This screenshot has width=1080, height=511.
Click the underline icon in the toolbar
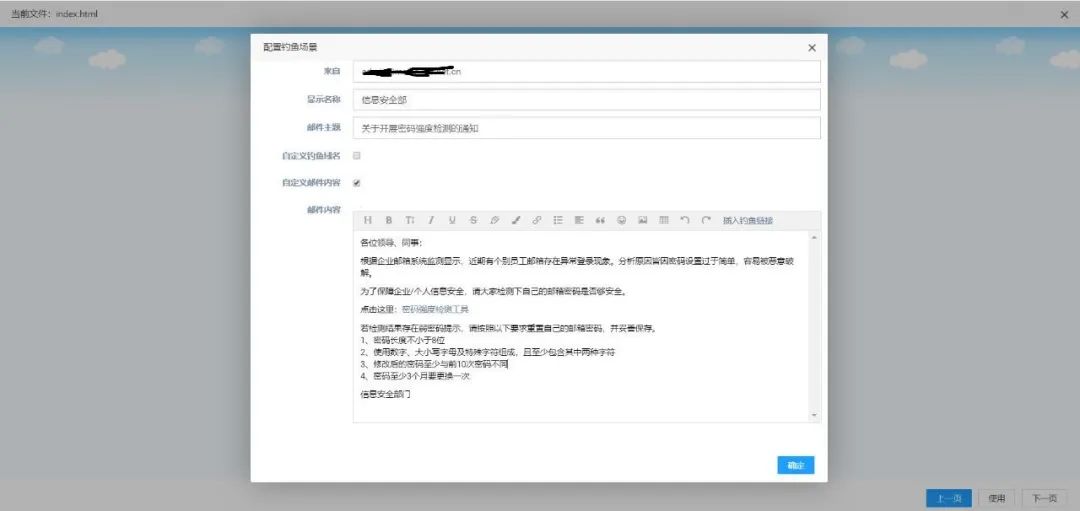[x=452, y=220]
